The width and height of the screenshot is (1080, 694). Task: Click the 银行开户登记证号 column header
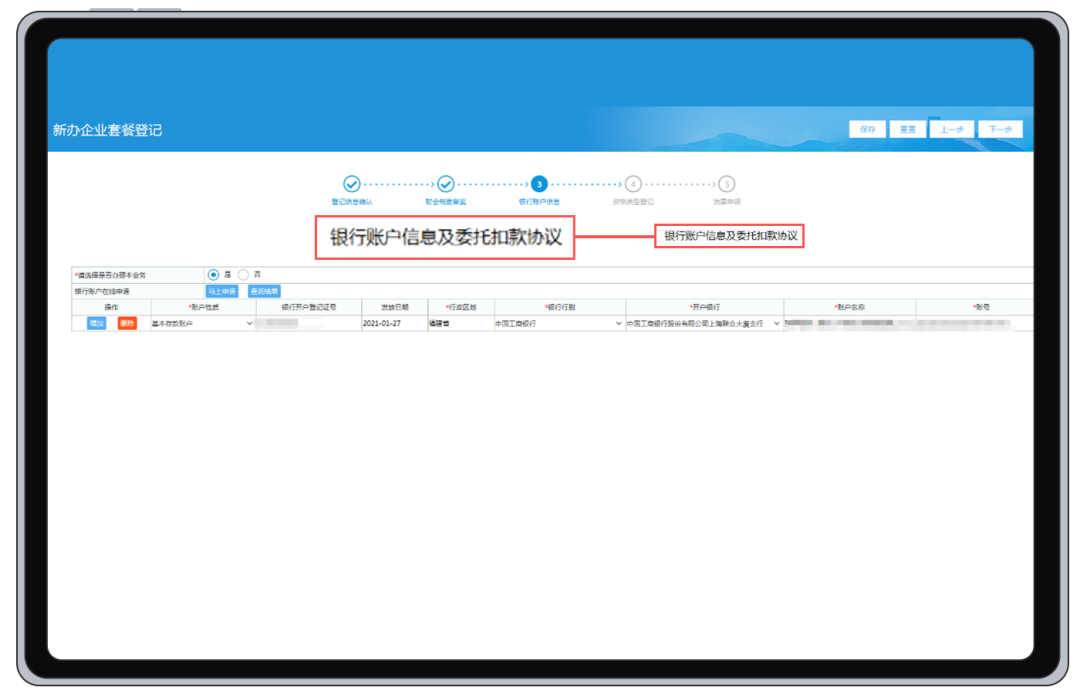pos(309,307)
